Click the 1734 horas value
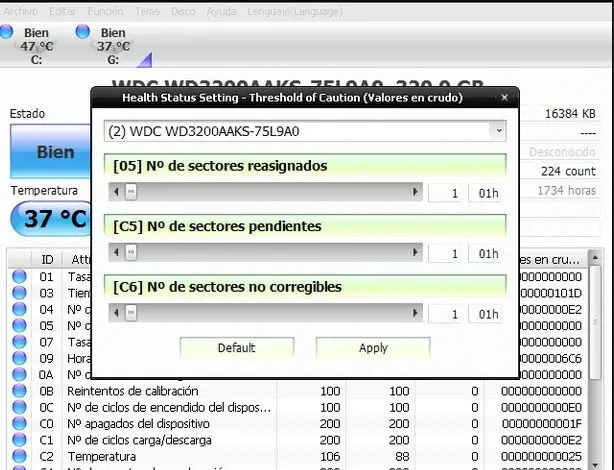Screen dimensions: 614x470 coord(566,190)
